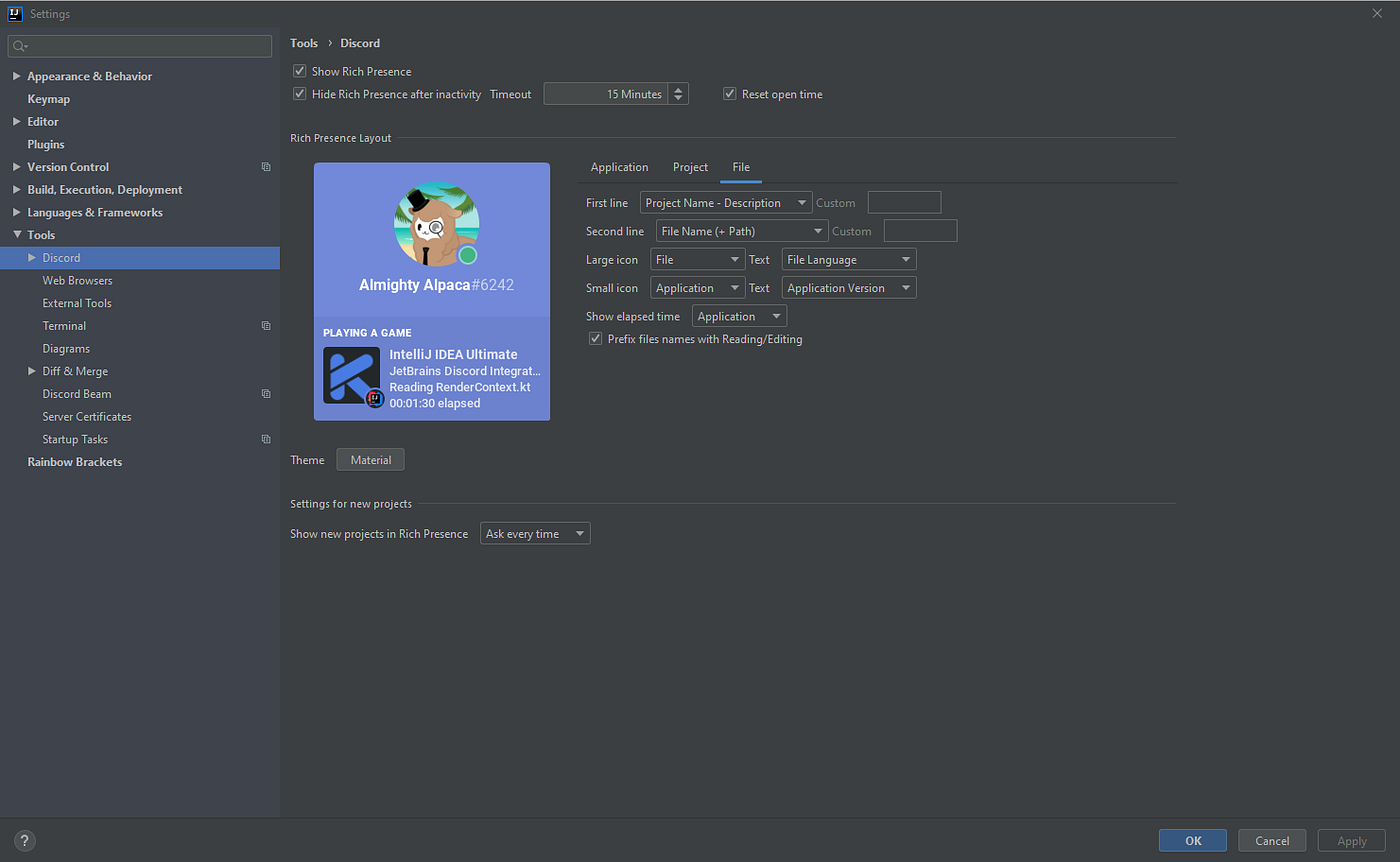Select the File tab

tap(741, 167)
